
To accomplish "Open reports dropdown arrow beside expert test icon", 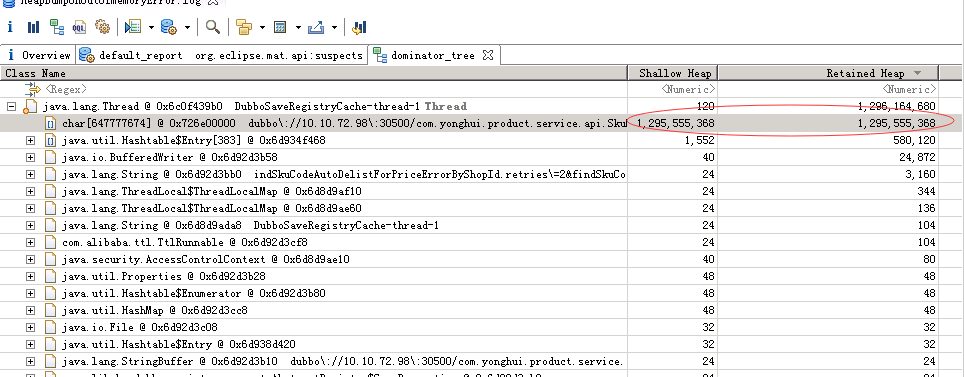I will pos(151,28).
